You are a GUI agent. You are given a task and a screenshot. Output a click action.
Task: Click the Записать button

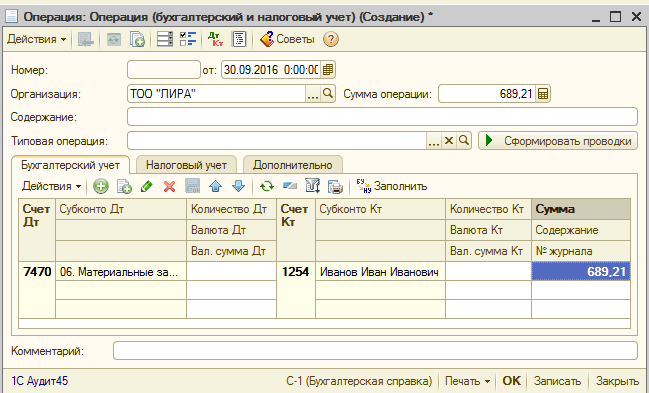[x=557, y=381]
